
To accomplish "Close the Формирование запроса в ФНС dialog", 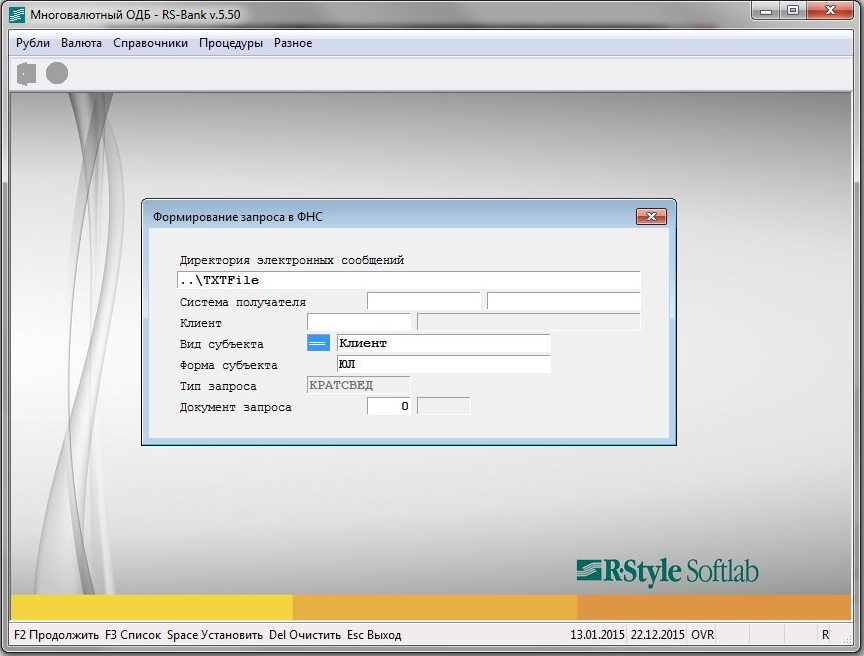I will [650, 216].
